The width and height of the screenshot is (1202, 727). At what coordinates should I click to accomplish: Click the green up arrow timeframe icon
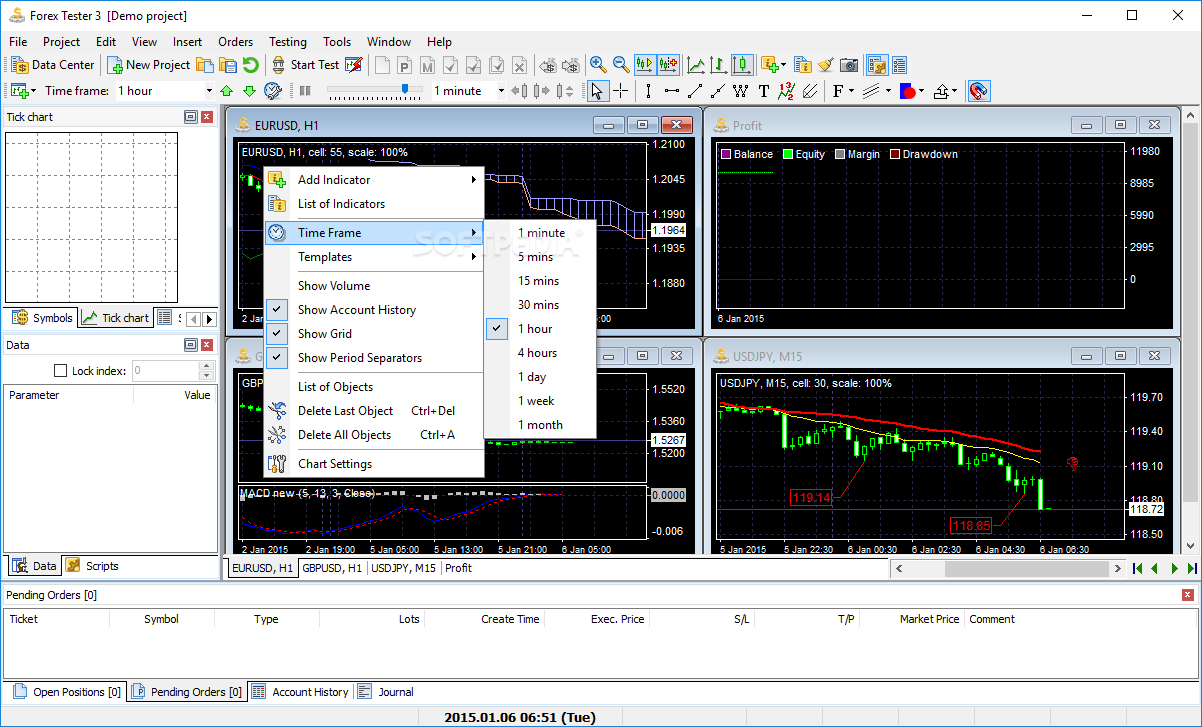click(226, 91)
